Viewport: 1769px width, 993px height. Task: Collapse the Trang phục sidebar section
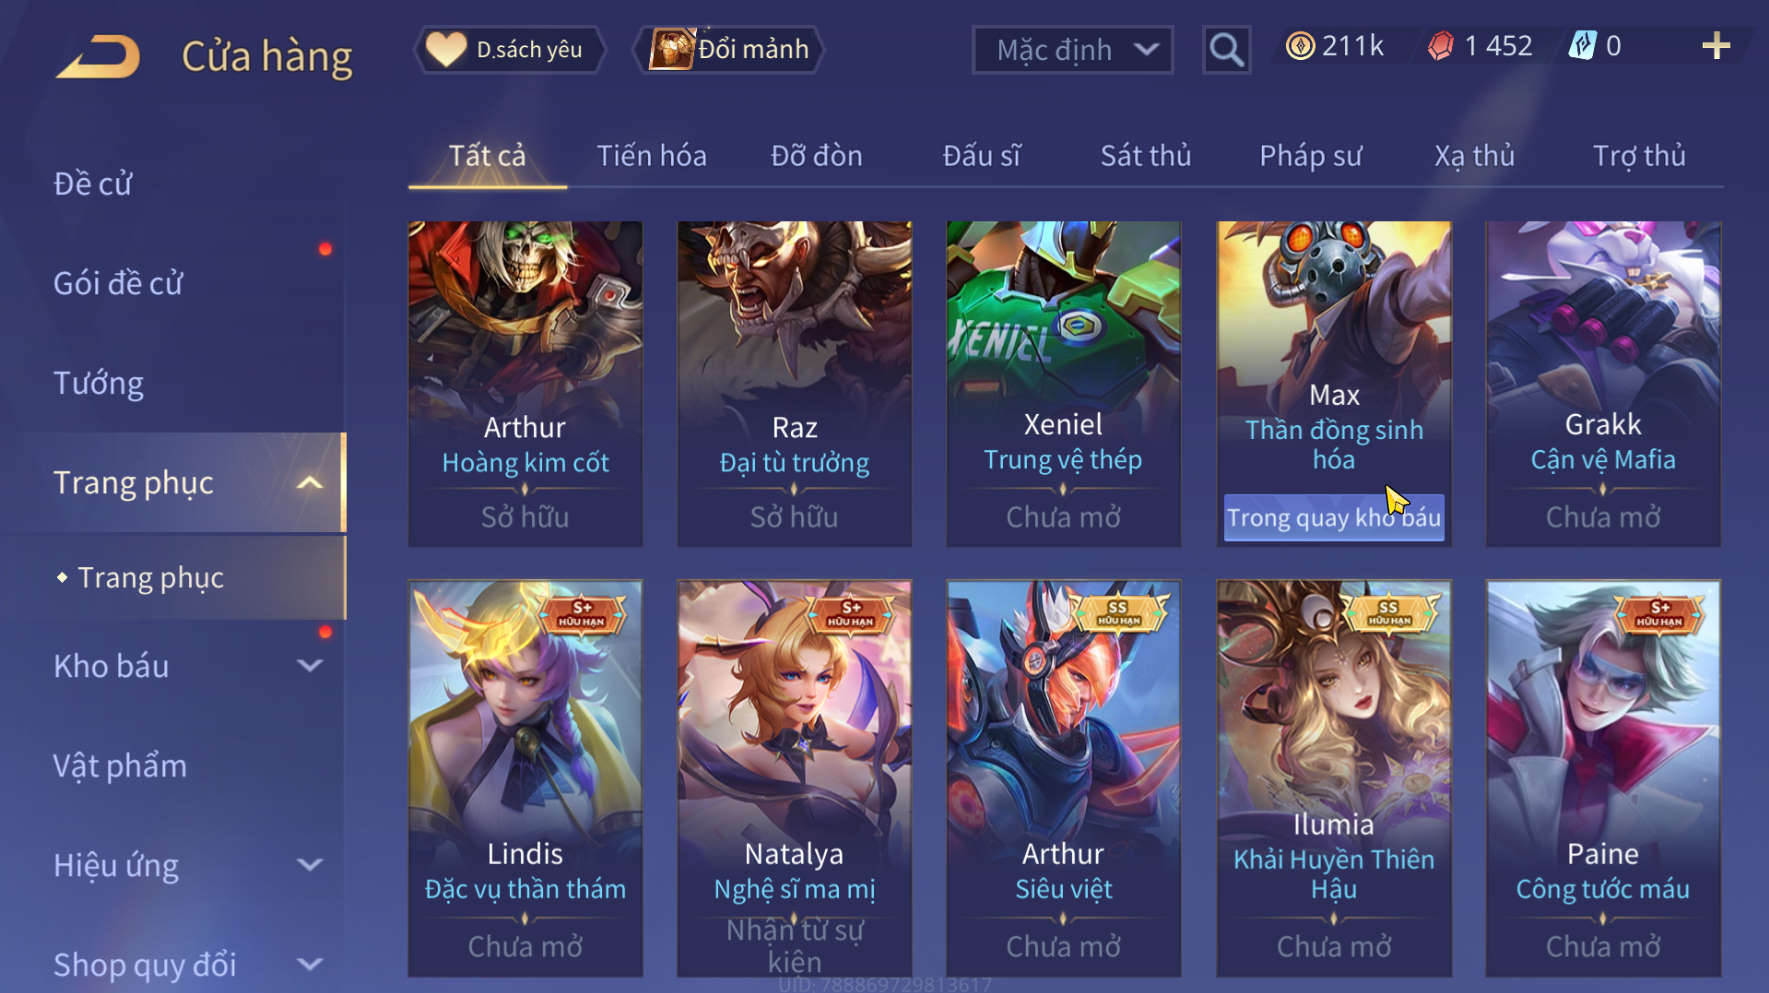(310, 483)
